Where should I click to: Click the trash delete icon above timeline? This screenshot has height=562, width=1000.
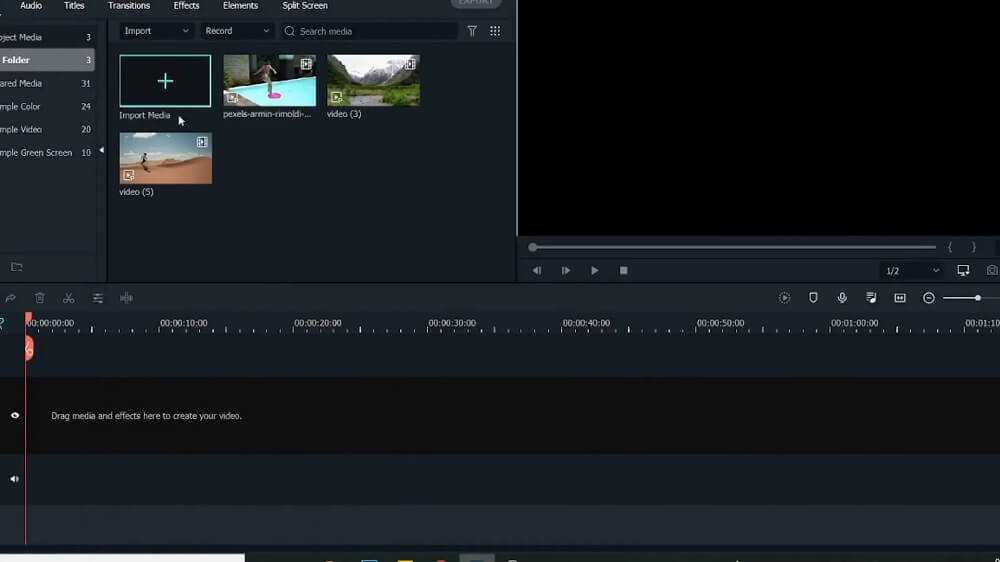click(x=40, y=298)
